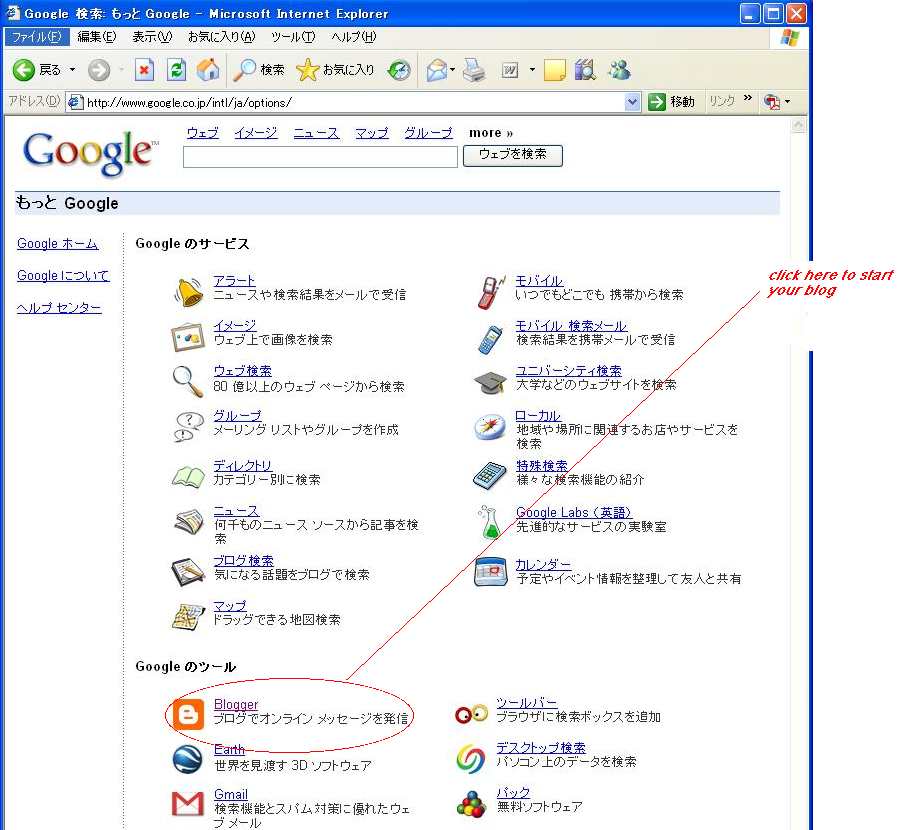Click the ツールバー eyes icon
Image resolution: width=918 pixels, height=830 pixels.
(x=471, y=714)
